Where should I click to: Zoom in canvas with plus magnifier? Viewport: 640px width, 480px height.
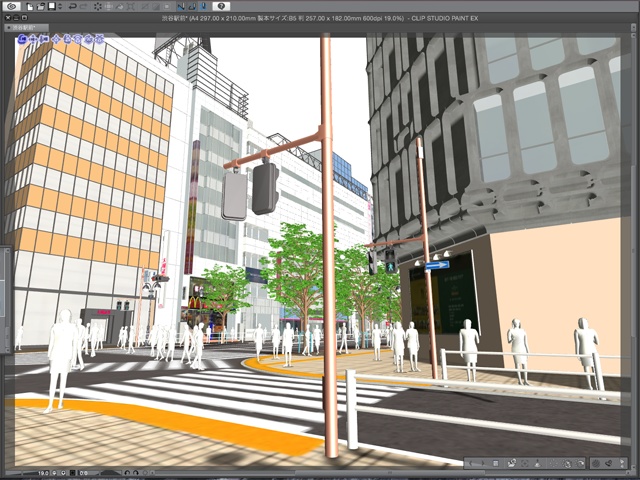tap(63, 473)
